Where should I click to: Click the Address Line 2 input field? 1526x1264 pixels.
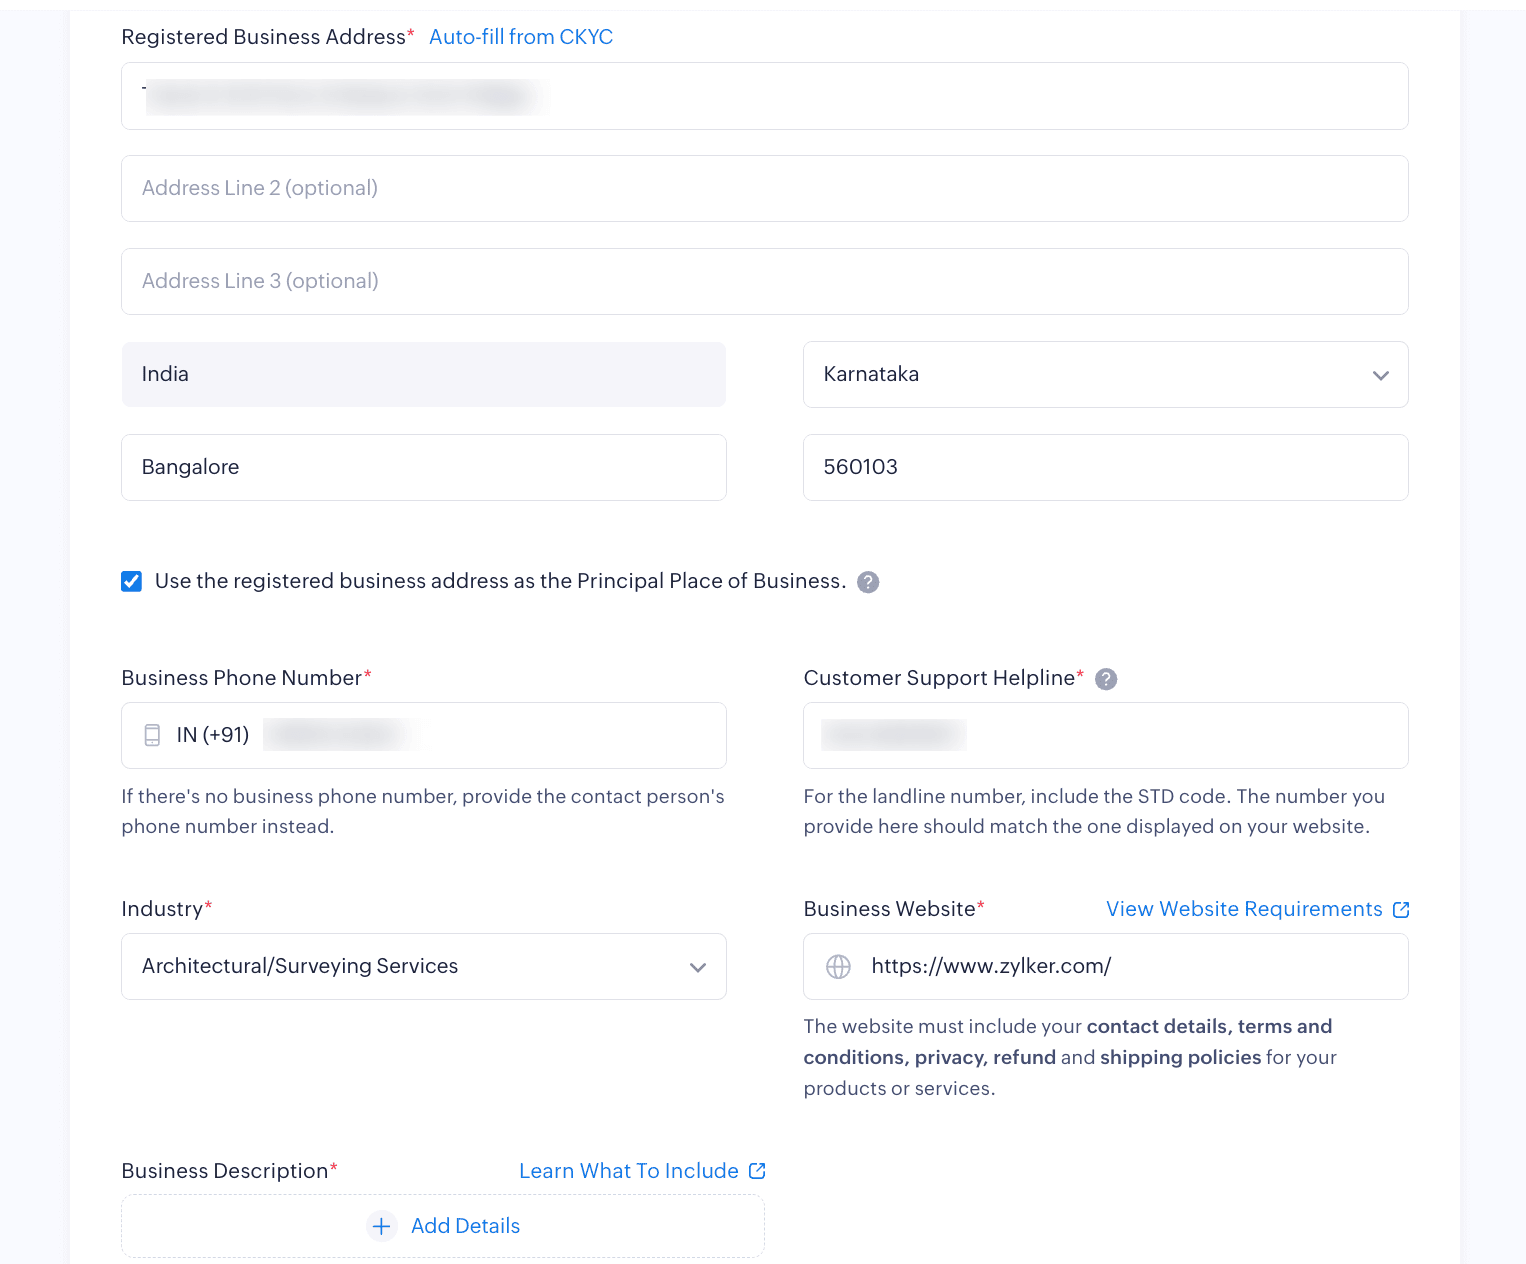pos(764,188)
